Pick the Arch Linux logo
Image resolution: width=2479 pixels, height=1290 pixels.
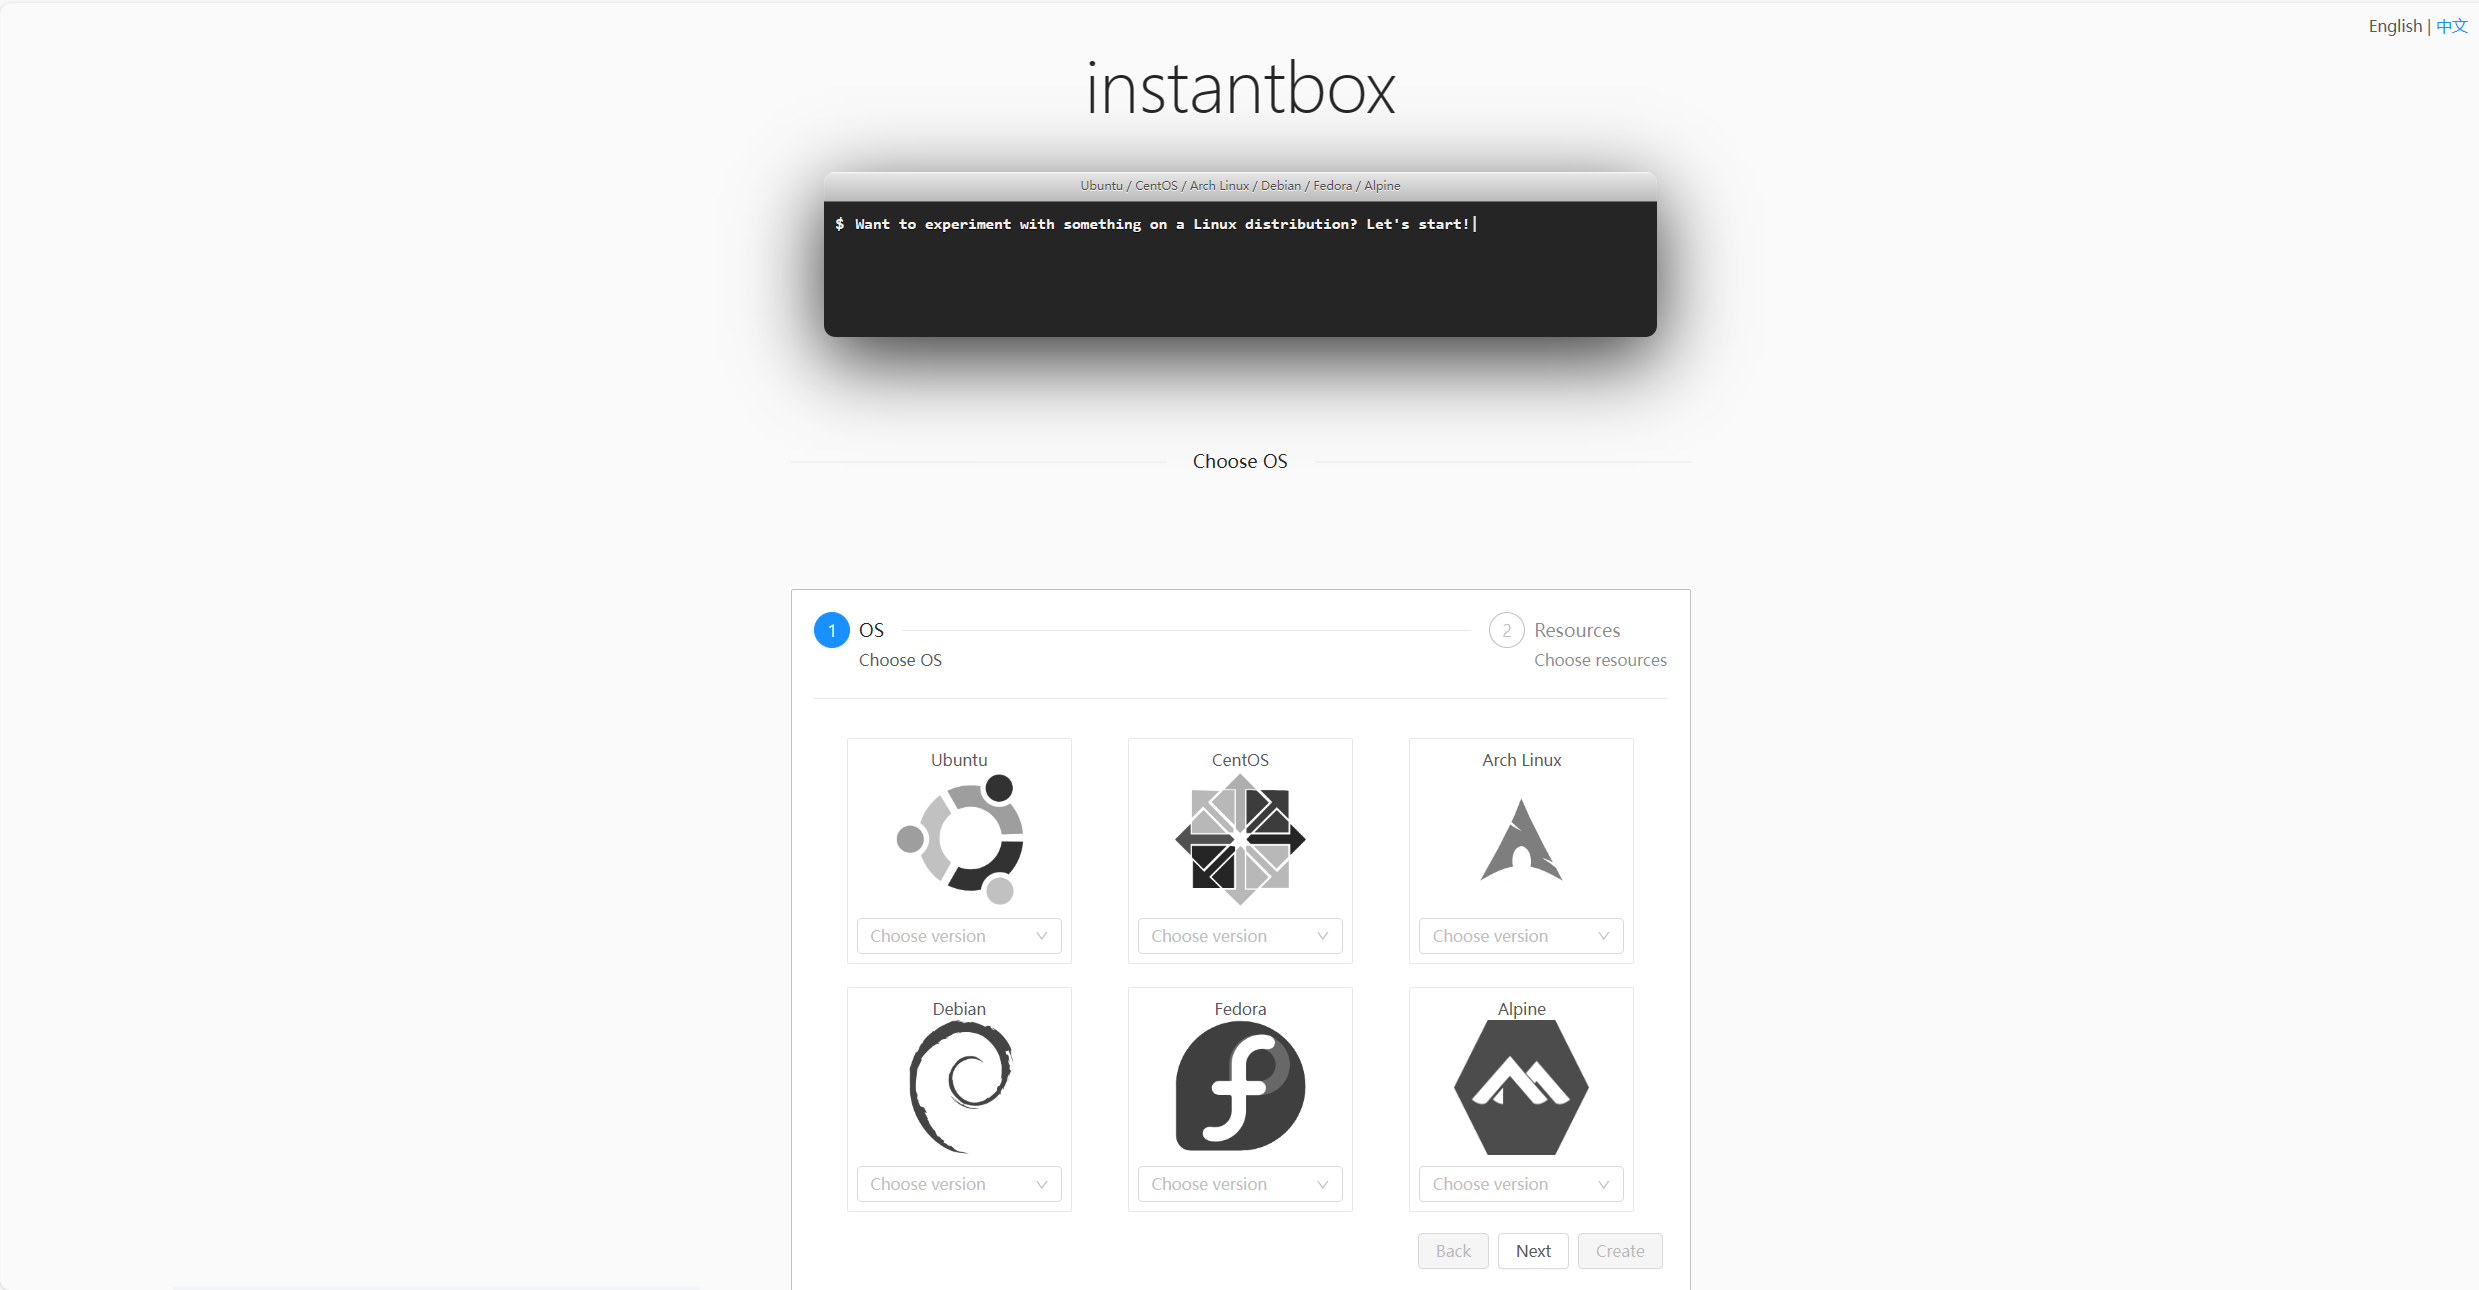[x=1521, y=840]
